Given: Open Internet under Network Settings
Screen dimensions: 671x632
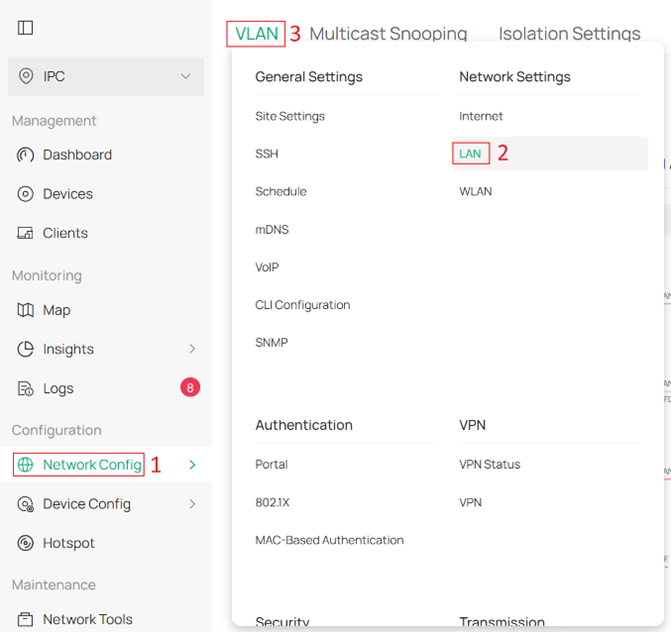Looking at the screenshot, I should [481, 116].
